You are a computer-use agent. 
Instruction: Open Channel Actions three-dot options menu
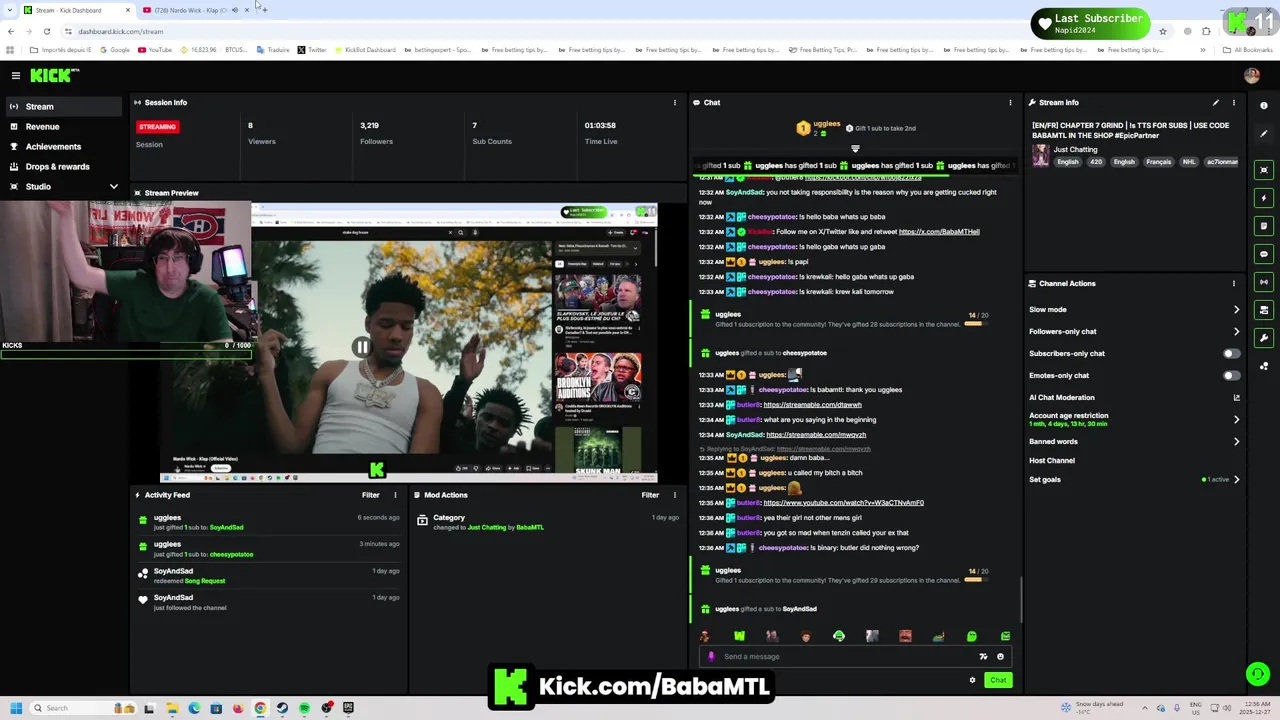pos(1234,283)
